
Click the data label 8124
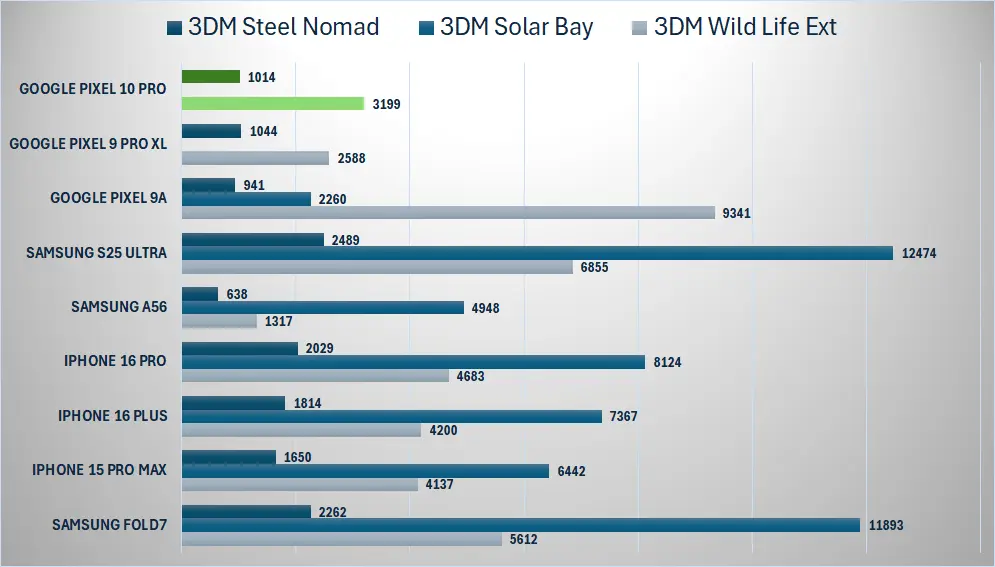(x=668, y=362)
